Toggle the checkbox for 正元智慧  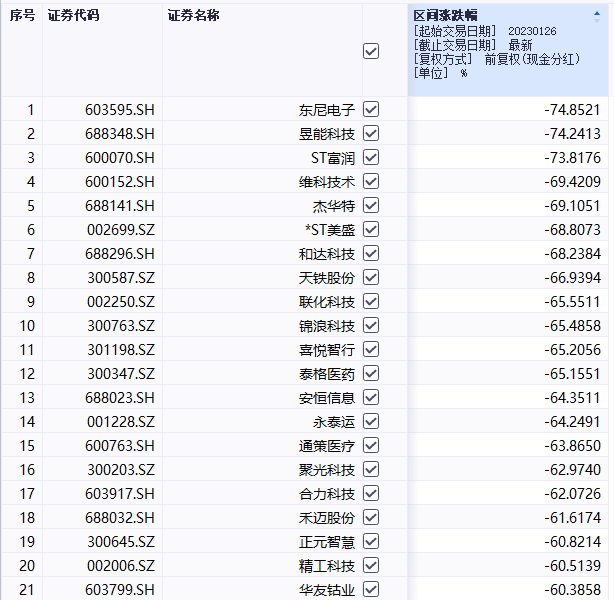coord(371,541)
